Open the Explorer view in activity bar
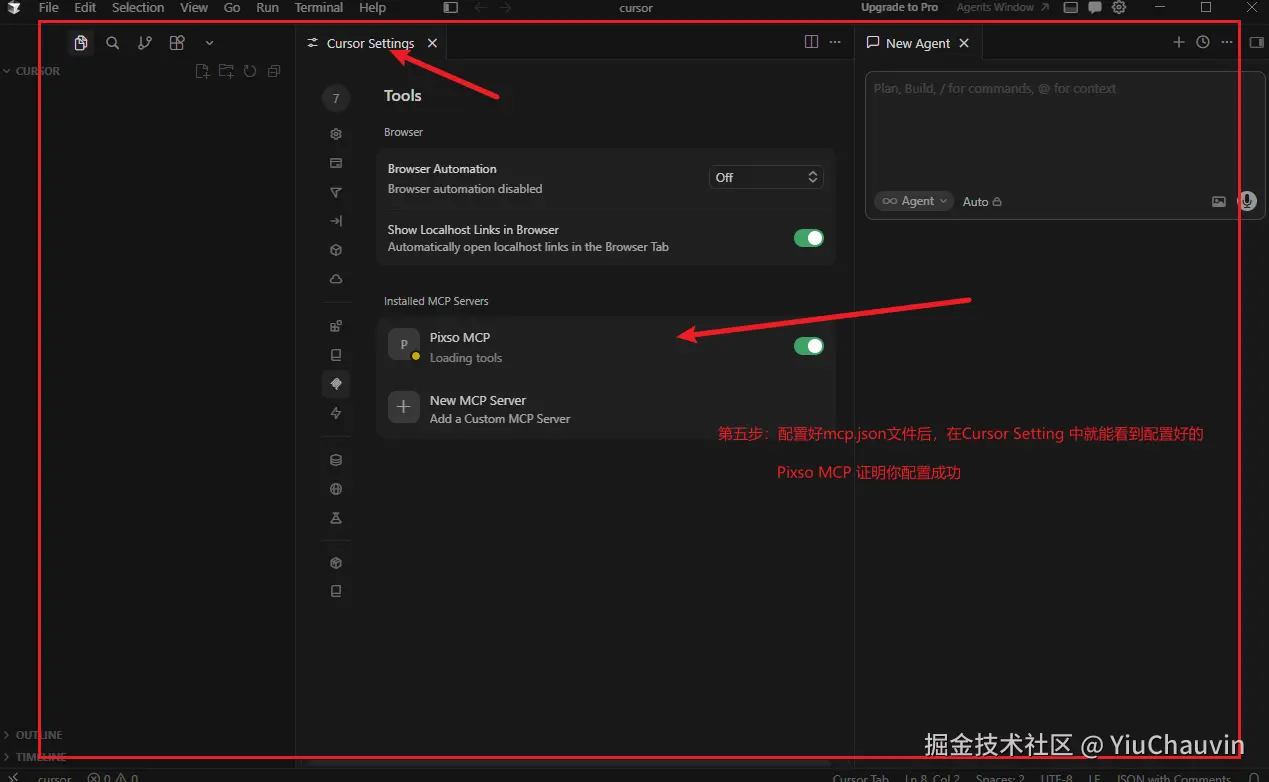Viewport: 1269px width, 782px height. [x=81, y=43]
